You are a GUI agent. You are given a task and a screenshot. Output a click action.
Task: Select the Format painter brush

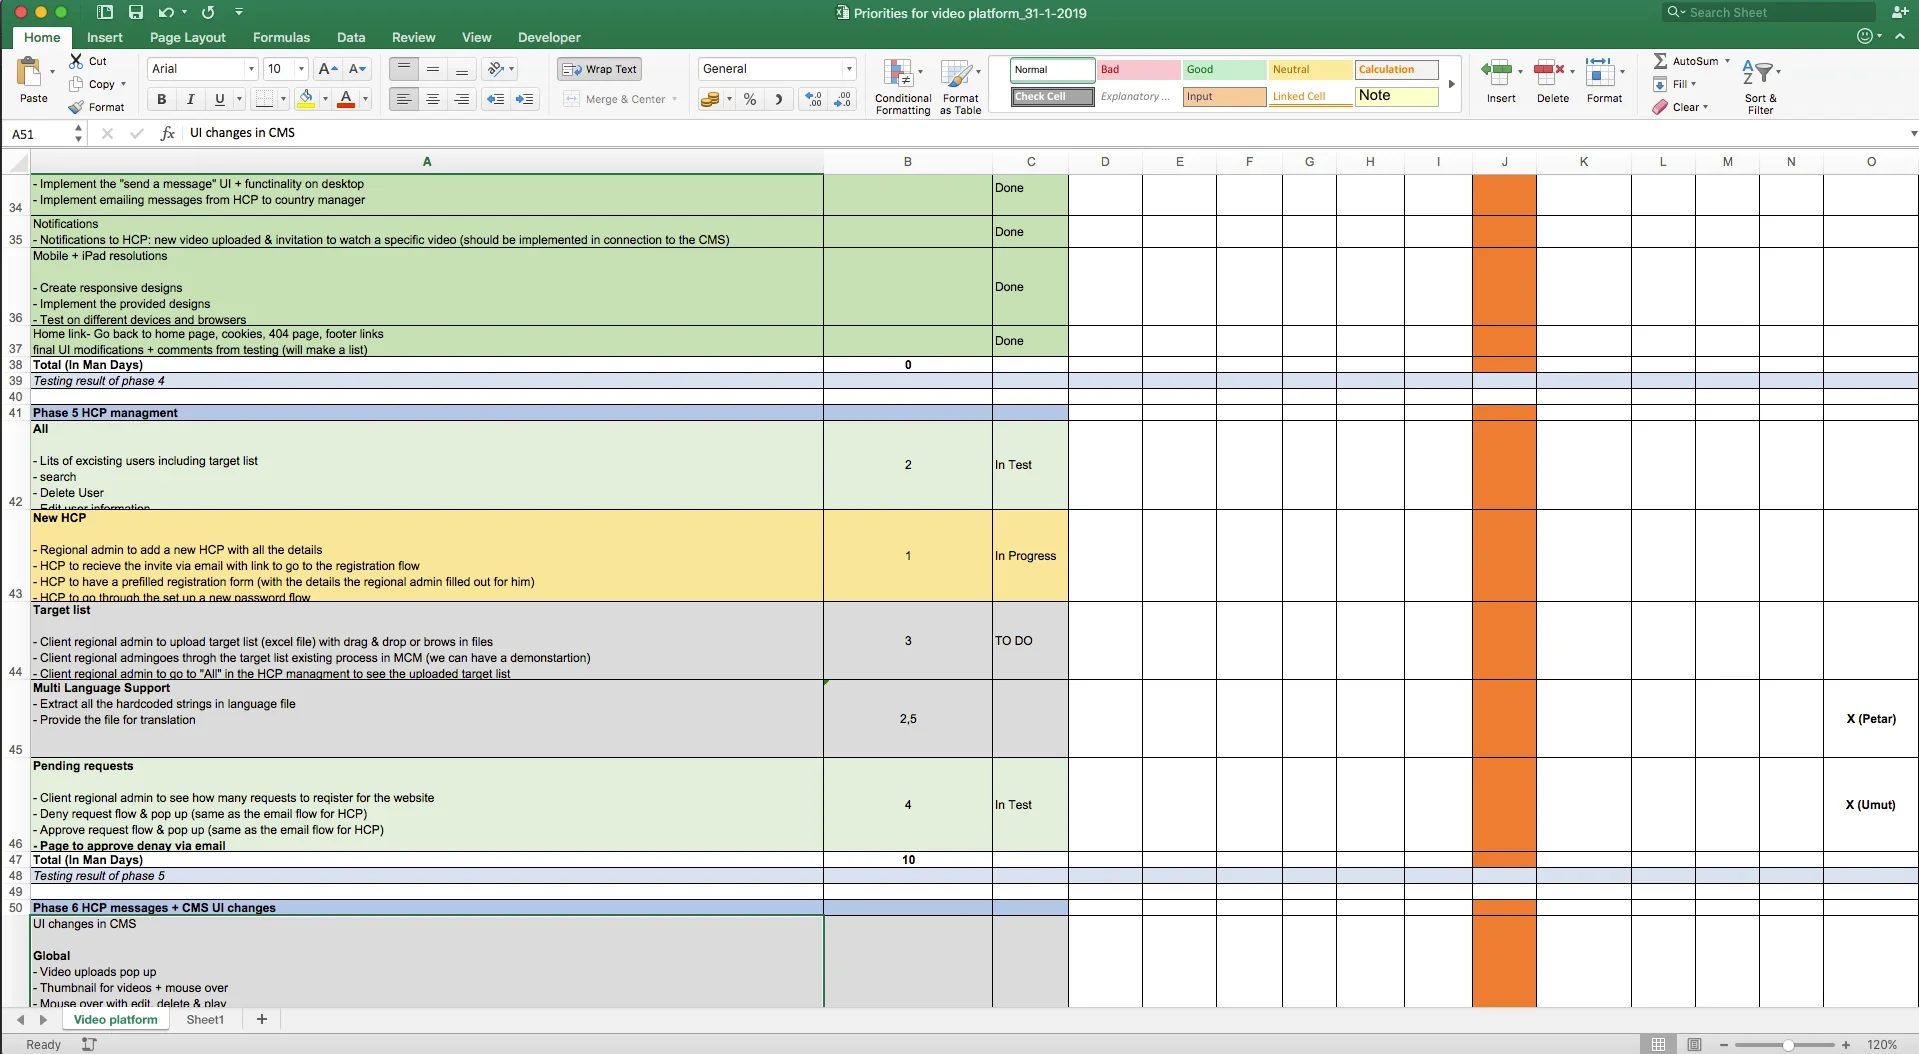(76, 107)
